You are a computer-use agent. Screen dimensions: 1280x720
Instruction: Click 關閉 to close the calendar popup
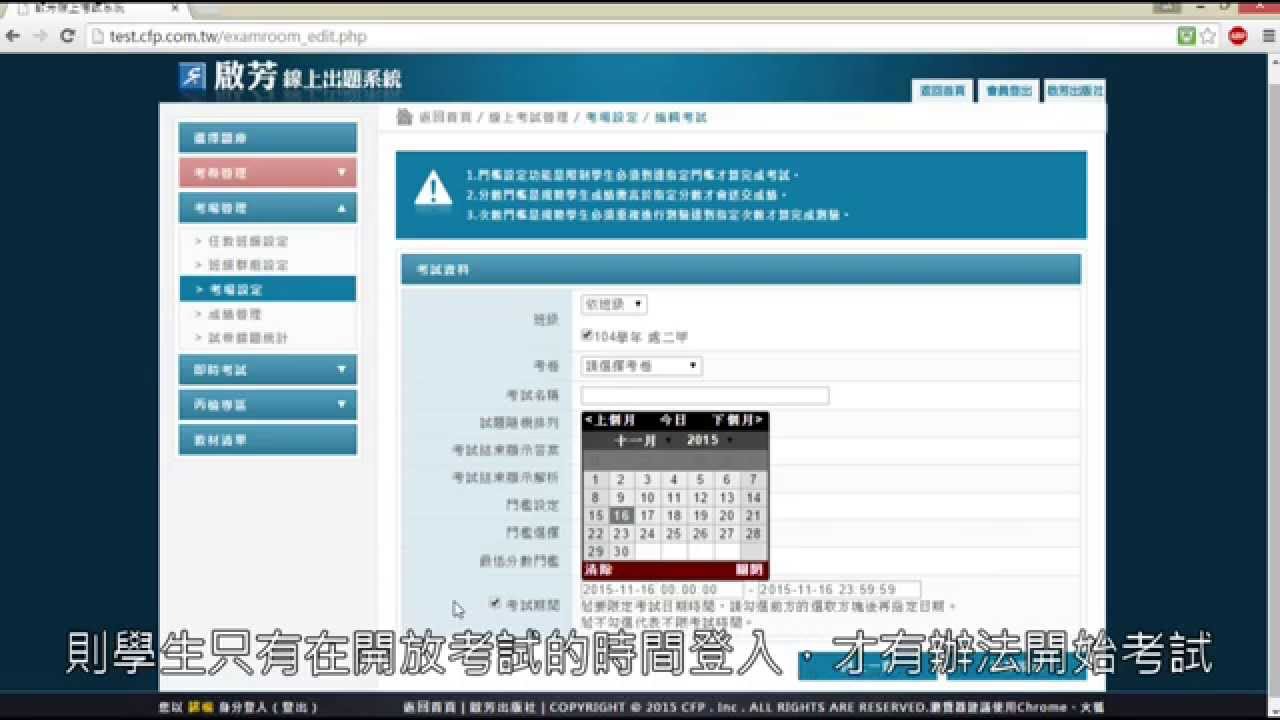(749, 569)
